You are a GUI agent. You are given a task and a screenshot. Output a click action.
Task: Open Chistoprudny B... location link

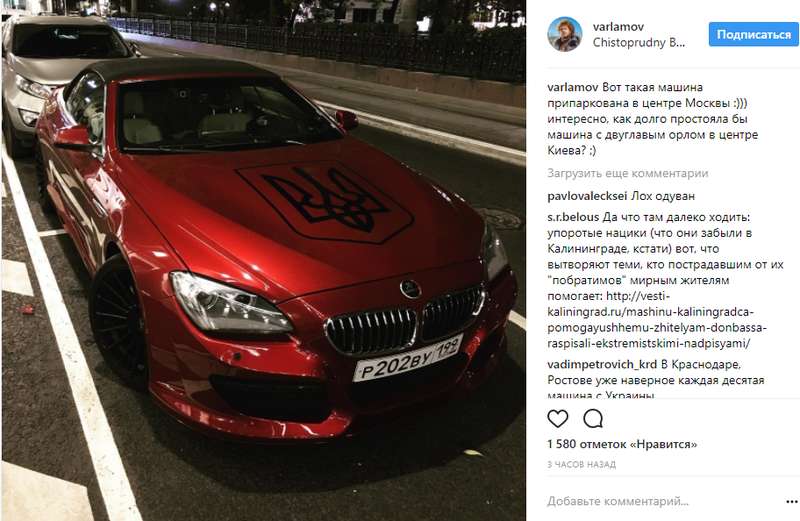click(639, 43)
